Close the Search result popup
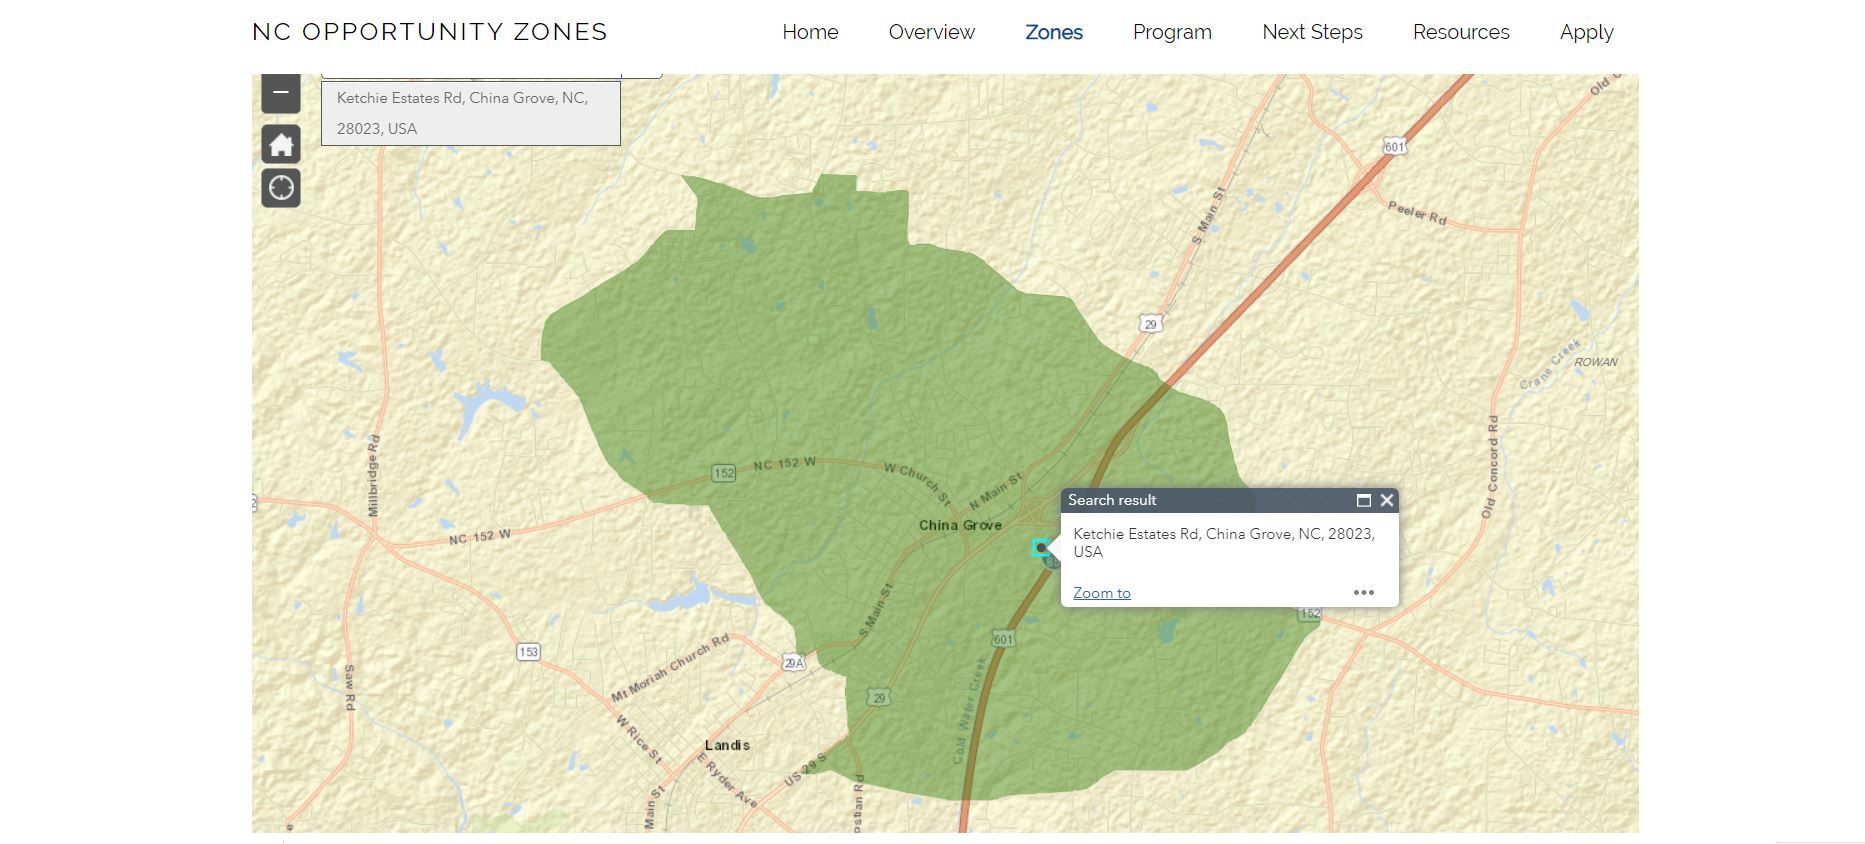The width and height of the screenshot is (1865, 844). pyautogui.click(x=1387, y=500)
